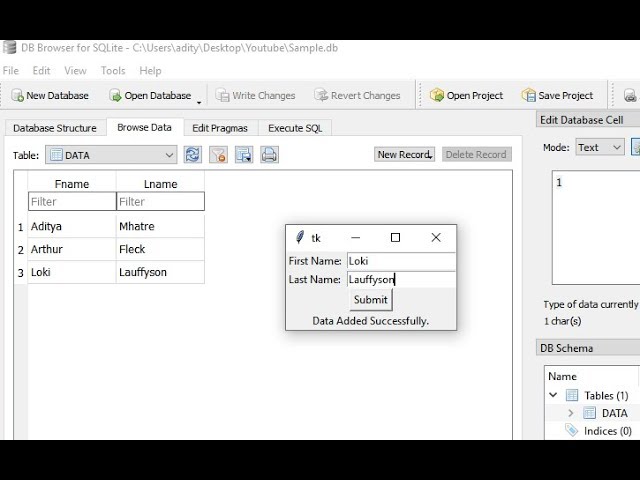The width and height of the screenshot is (640, 480).
Task: Open the Edit menu
Action: point(41,71)
